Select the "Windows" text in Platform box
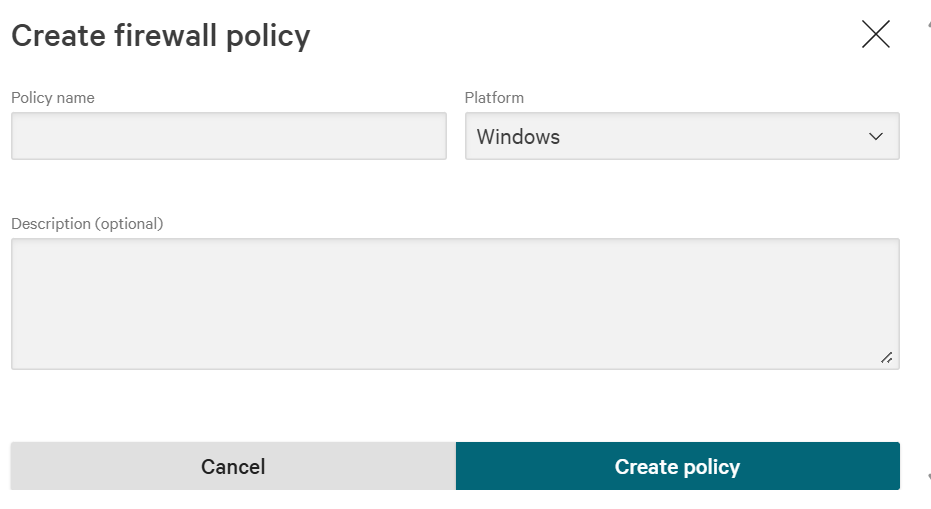This screenshot has height=509, width=931. click(x=518, y=137)
